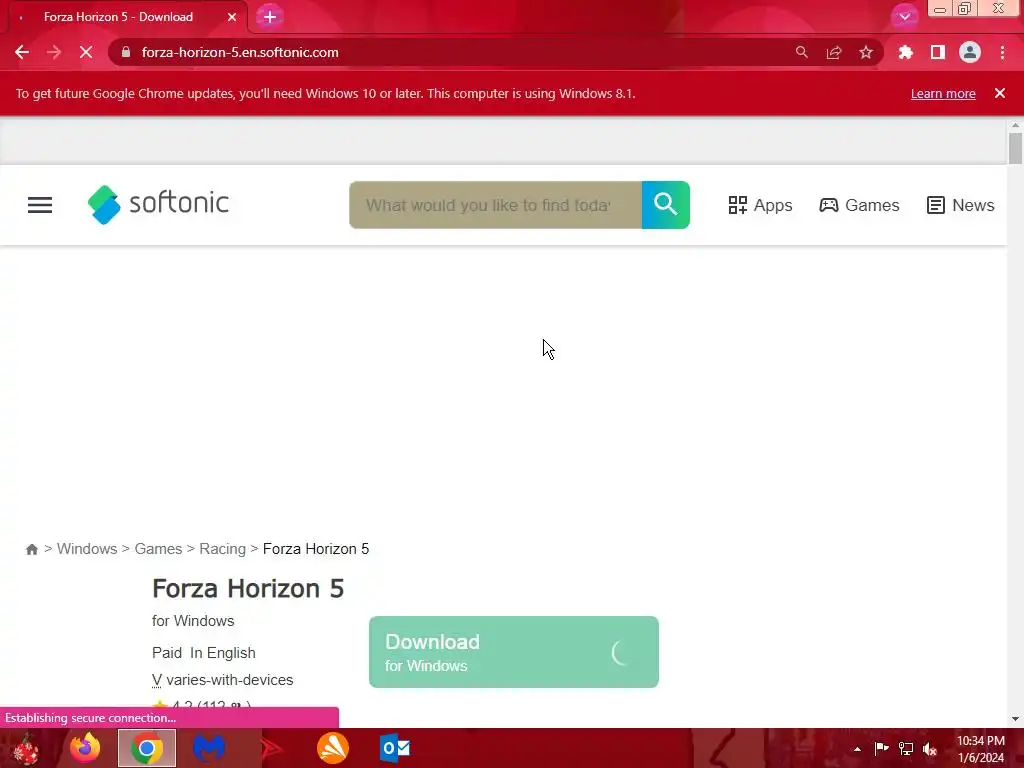The width and height of the screenshot is (1024, 768).
Task: Open the Racing breadcrumb link
Action: click(223, 549)
